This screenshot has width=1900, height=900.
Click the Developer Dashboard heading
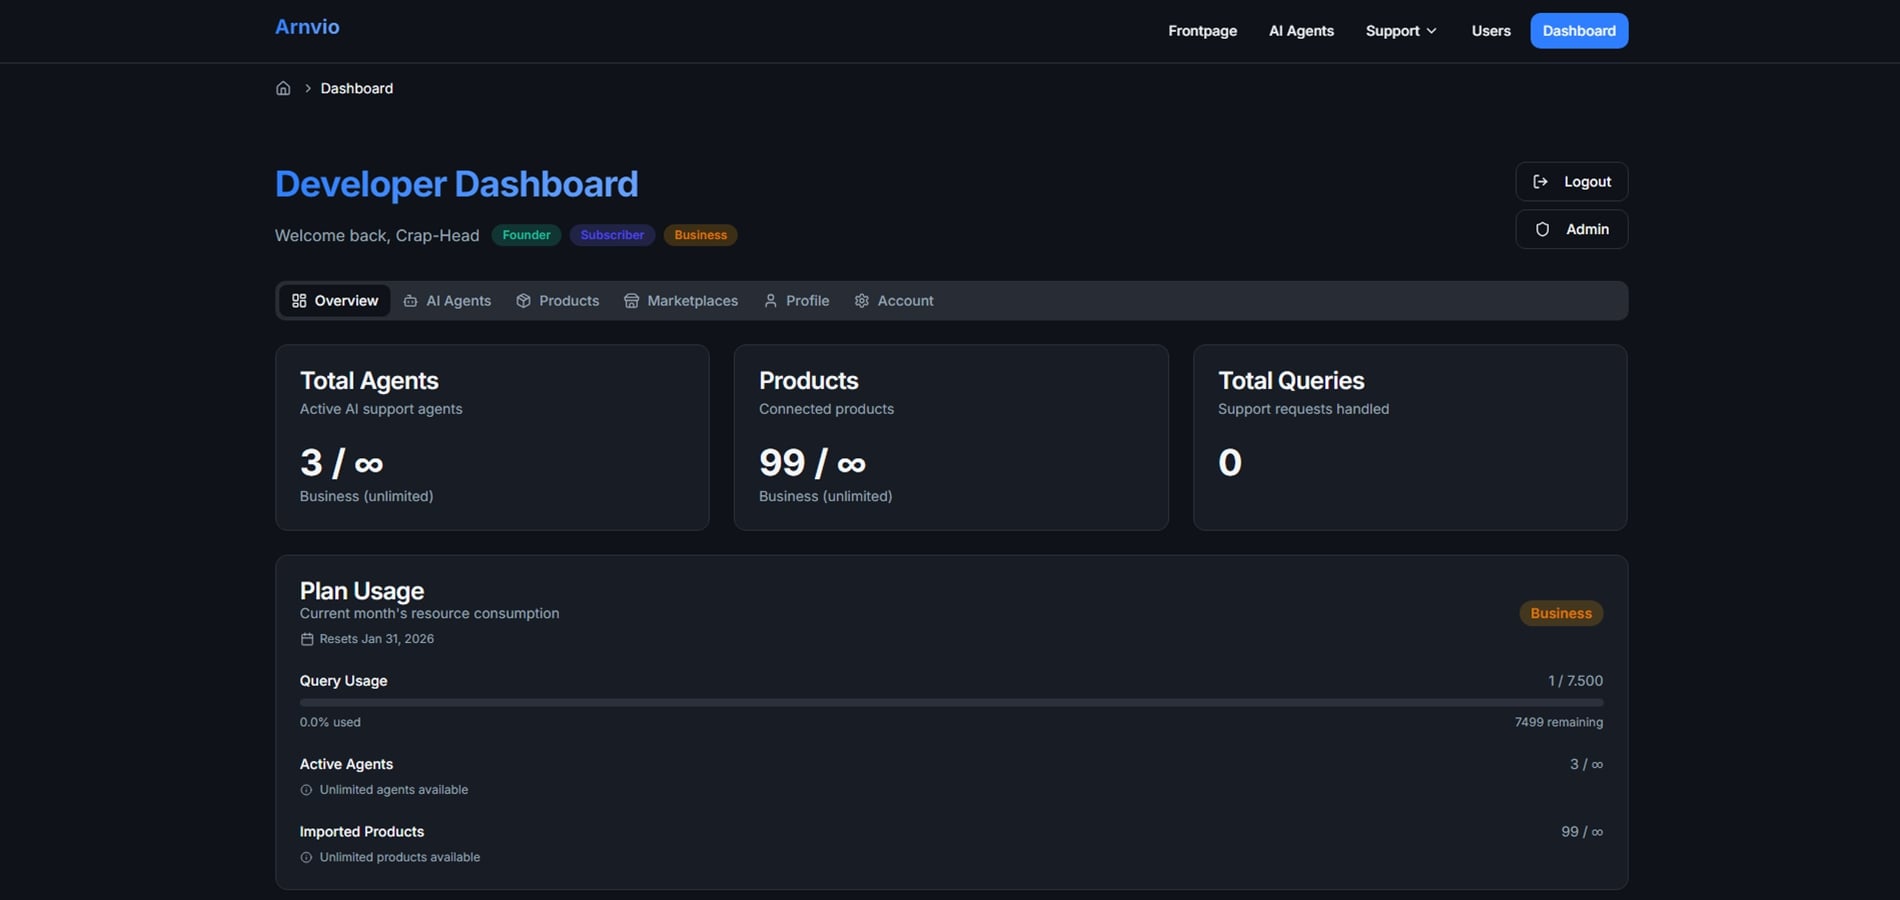tap(456, 184)
